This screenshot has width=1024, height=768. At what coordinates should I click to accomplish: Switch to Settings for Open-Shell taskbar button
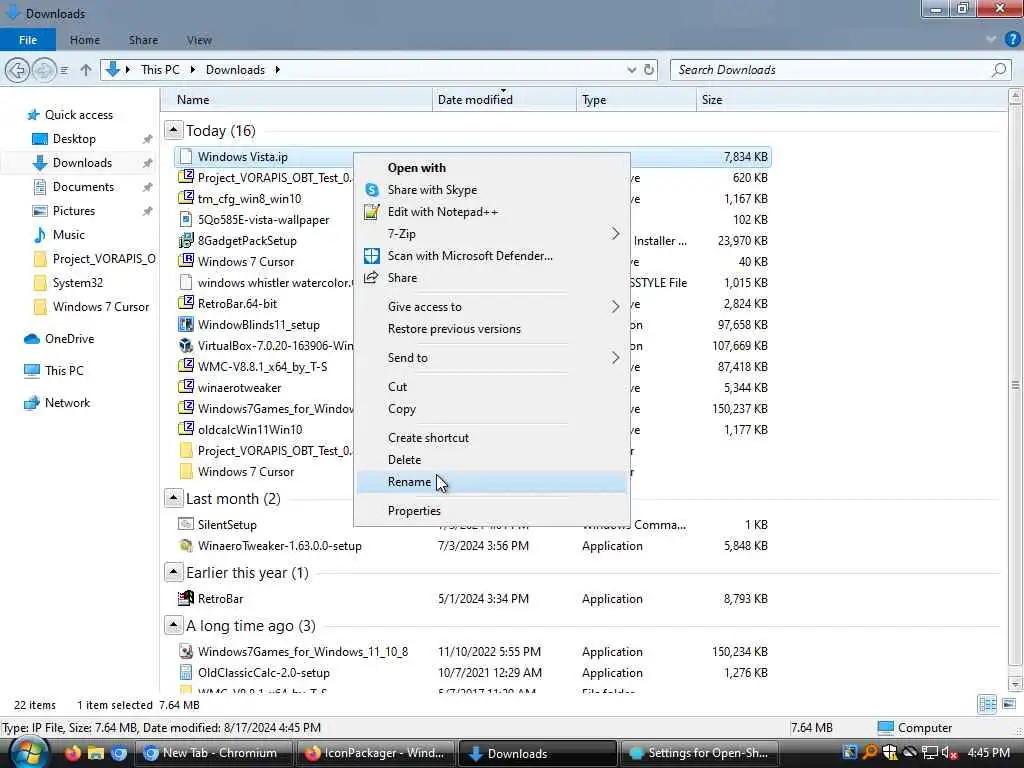coord(699,753)
